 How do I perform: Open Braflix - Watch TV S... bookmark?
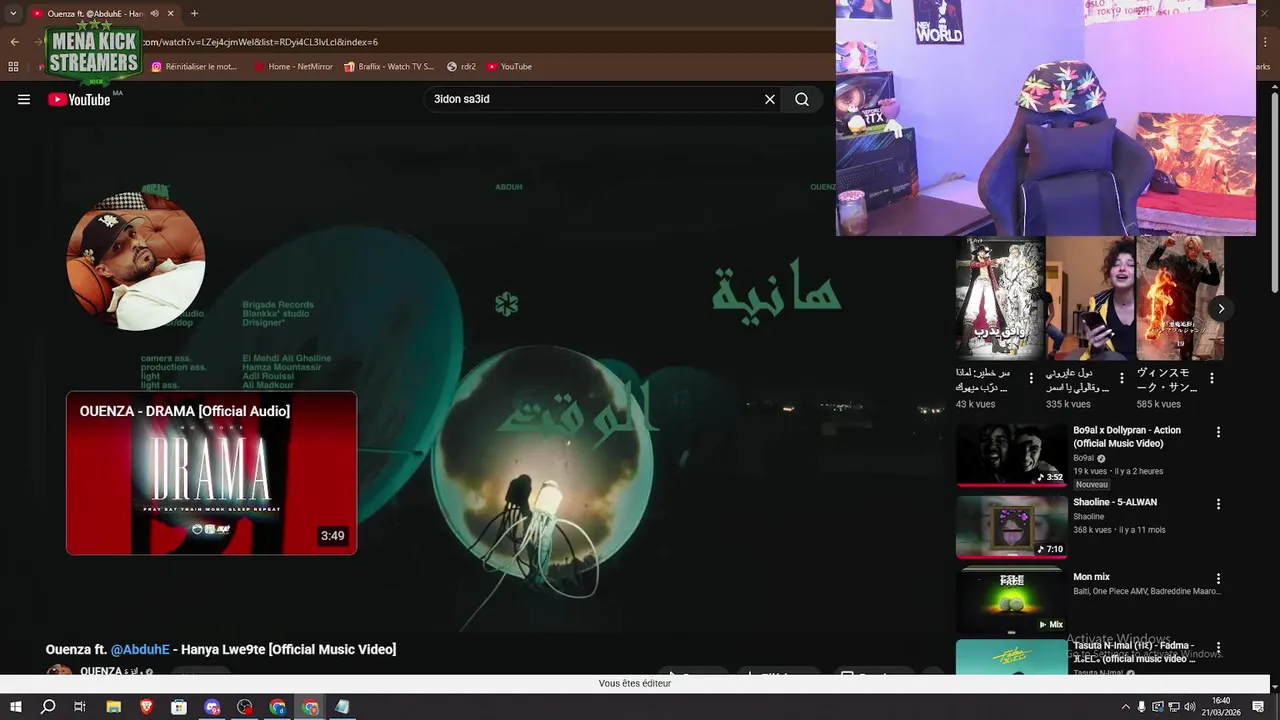(389, 66)
